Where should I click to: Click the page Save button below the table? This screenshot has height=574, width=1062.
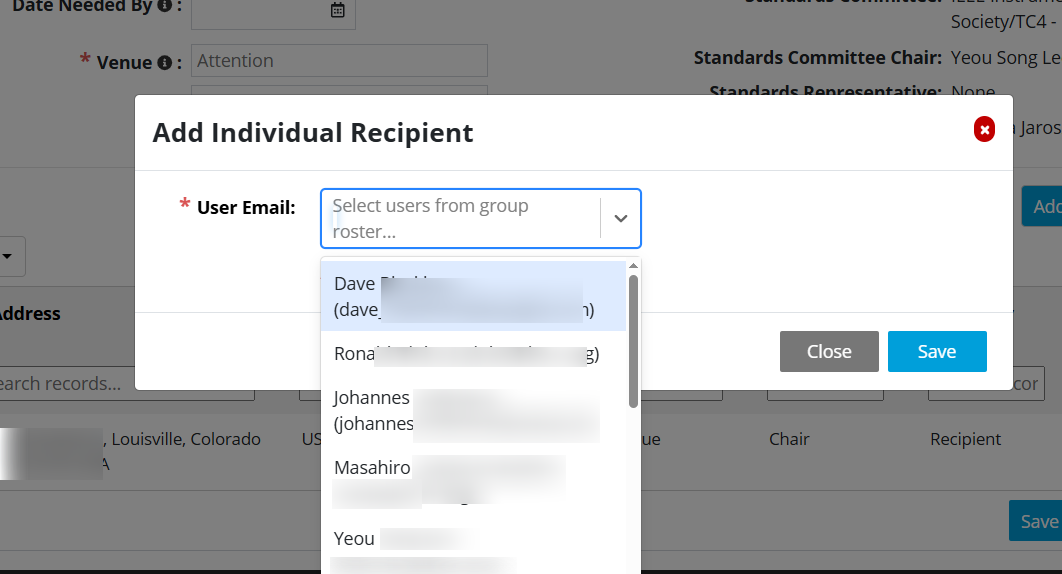click(x=1037, y=521)
